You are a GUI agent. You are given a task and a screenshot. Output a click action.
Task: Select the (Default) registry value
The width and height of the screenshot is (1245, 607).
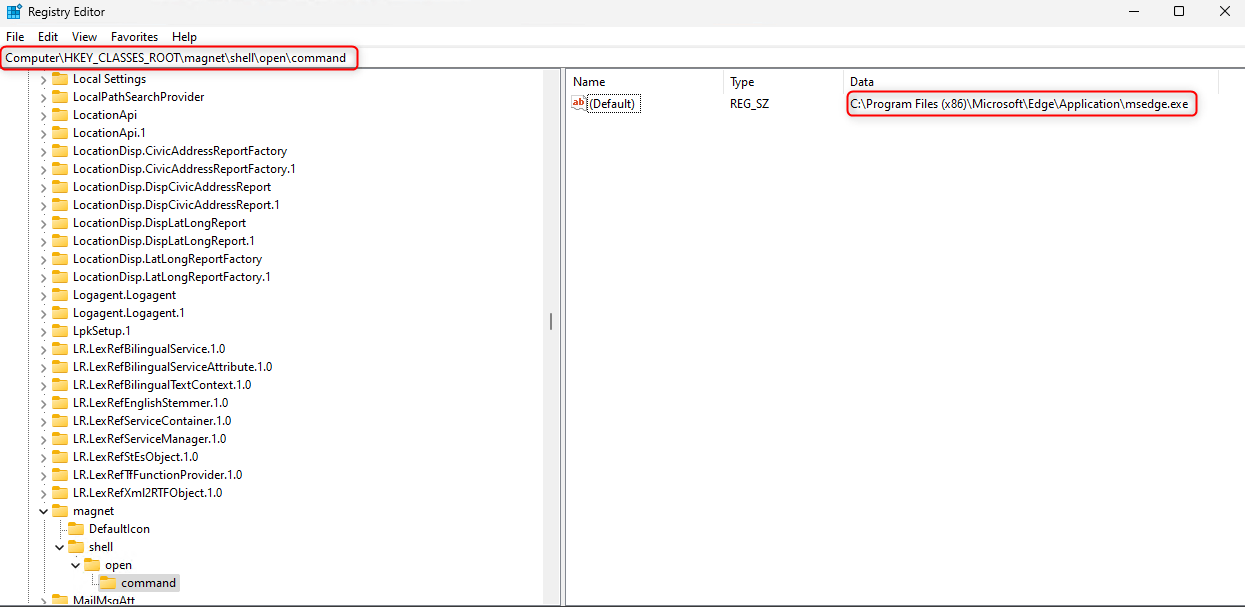coord(612,102)
